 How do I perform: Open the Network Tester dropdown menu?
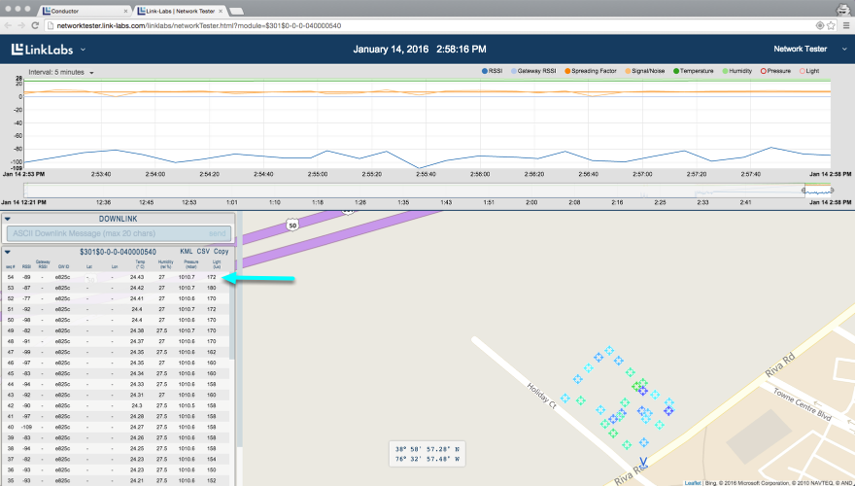click(806, 48)
